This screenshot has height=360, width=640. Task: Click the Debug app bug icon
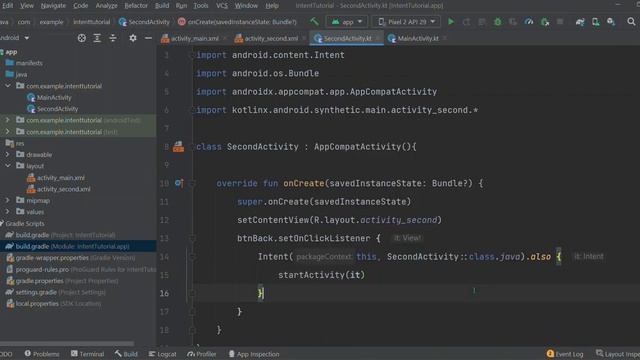(498, 22)
